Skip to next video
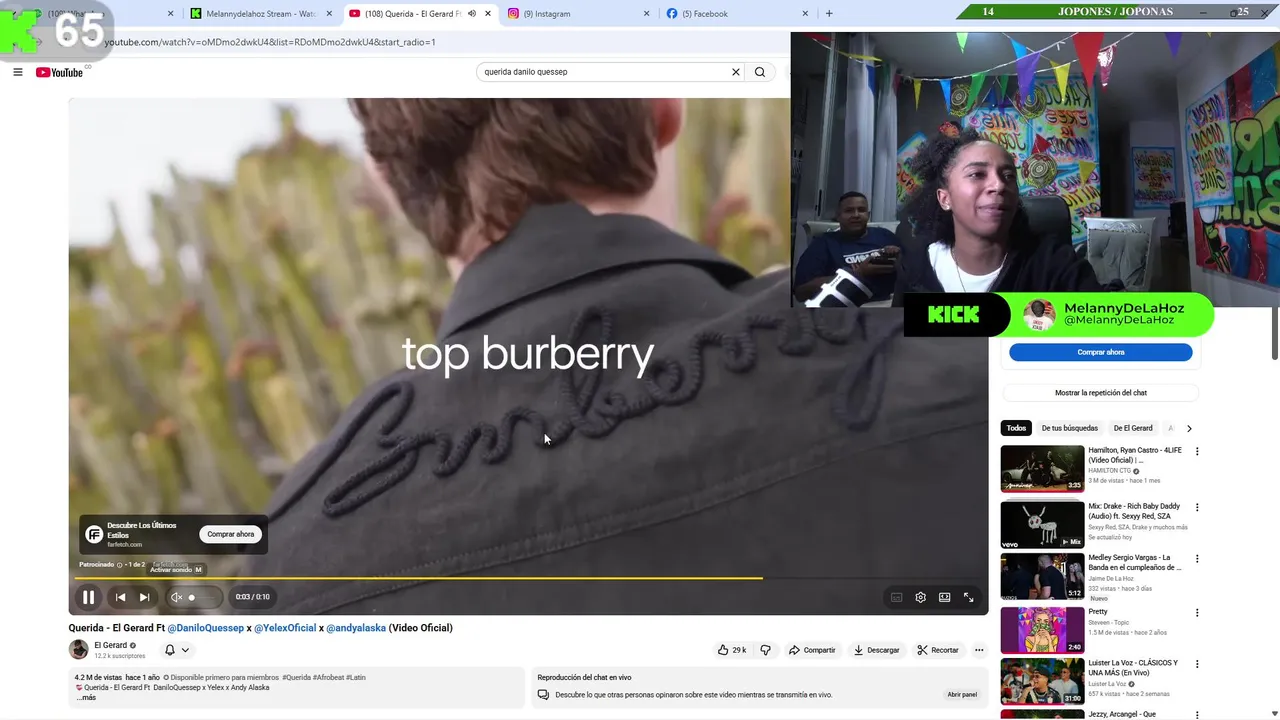The image size is (1280, 720). point(144,597)
